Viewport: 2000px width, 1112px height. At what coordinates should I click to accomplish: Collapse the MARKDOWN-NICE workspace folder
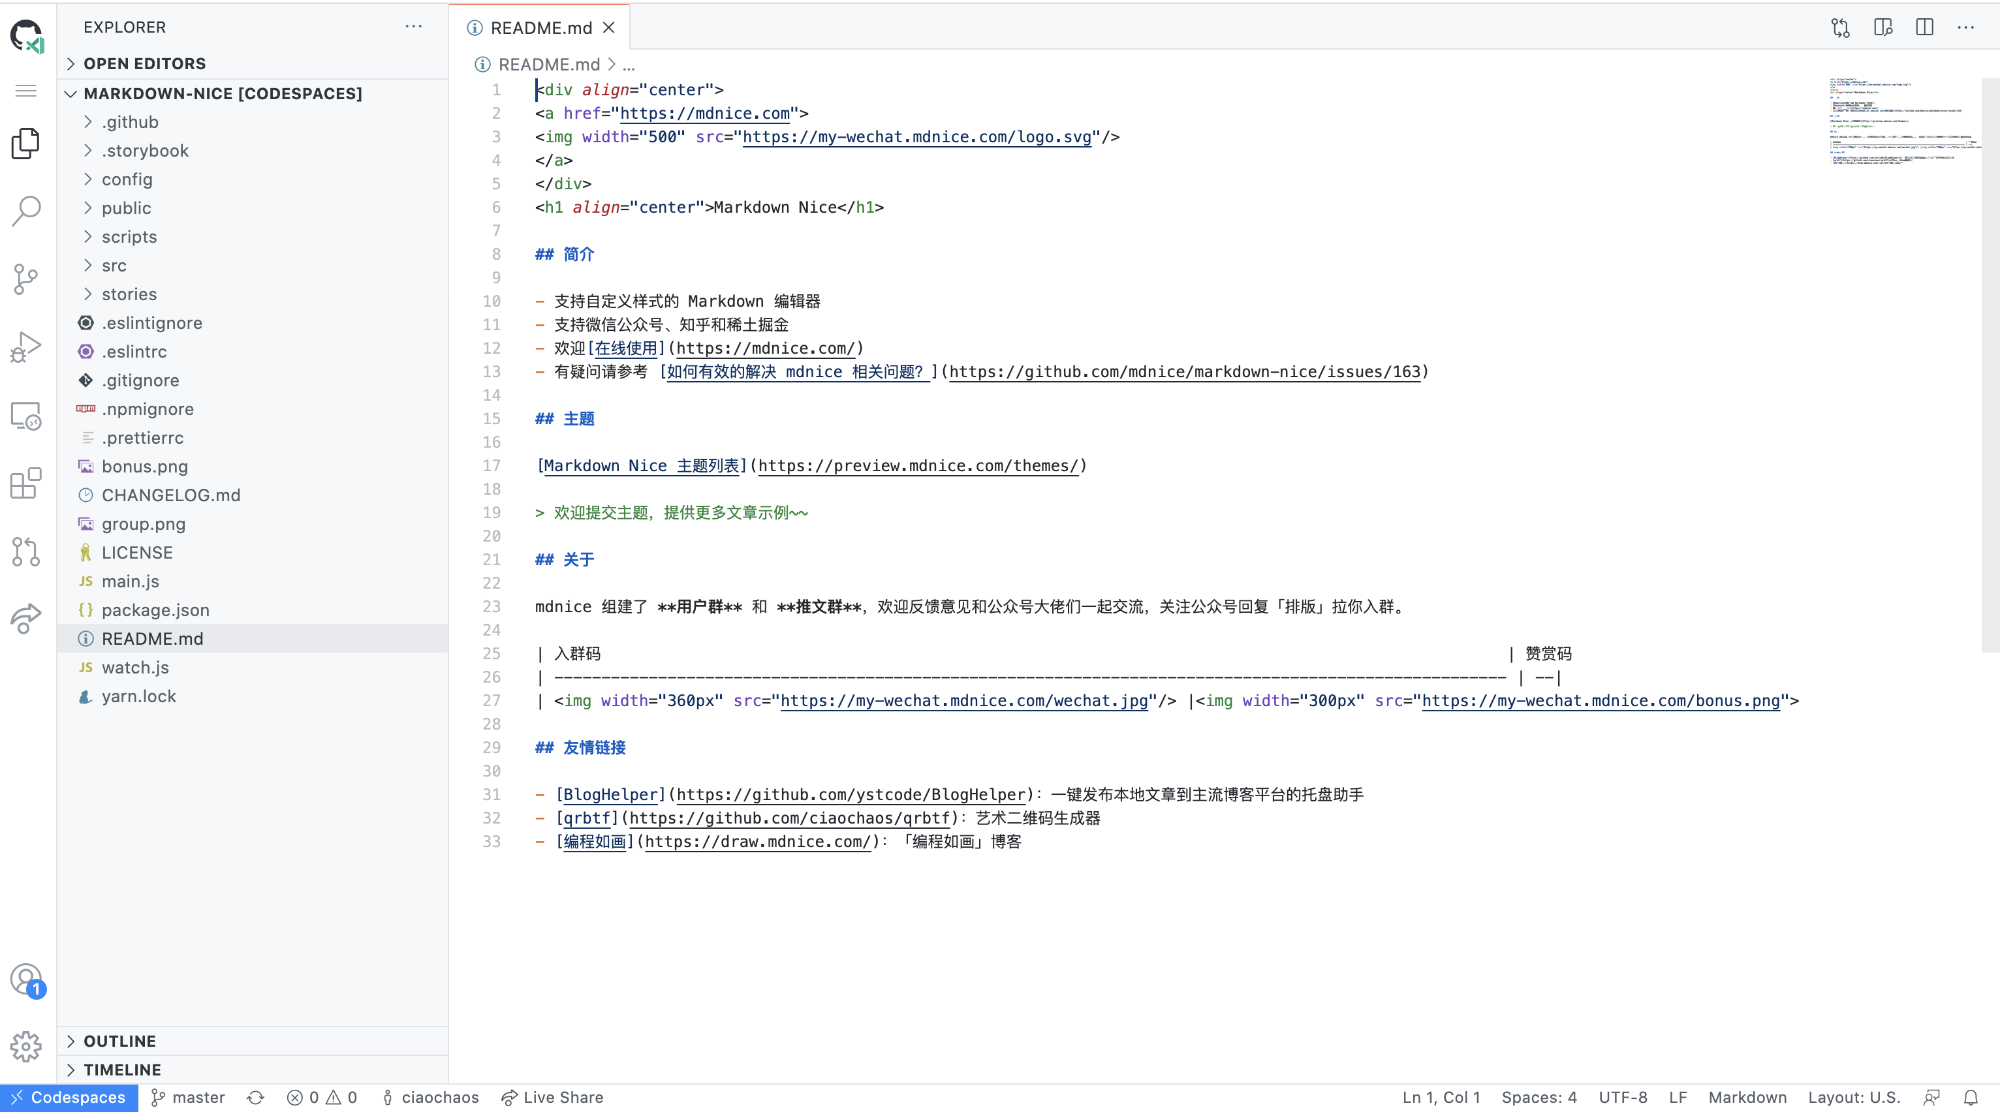coord(222,93)
